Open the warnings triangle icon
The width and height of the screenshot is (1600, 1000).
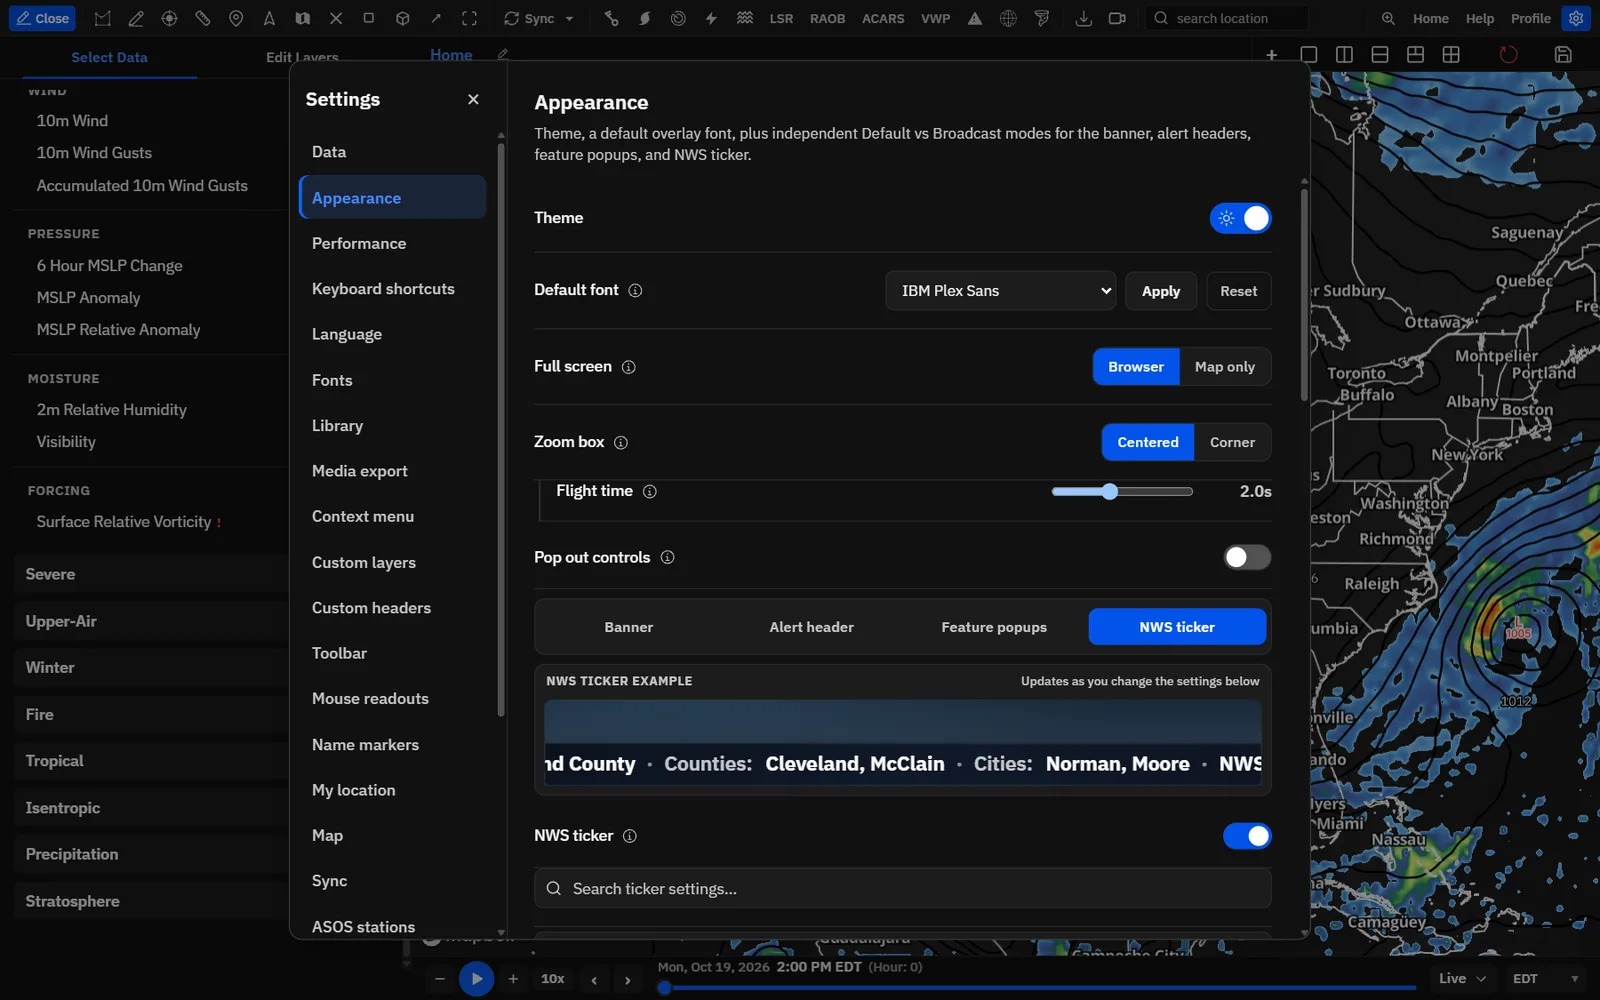[x=975, y=18]
